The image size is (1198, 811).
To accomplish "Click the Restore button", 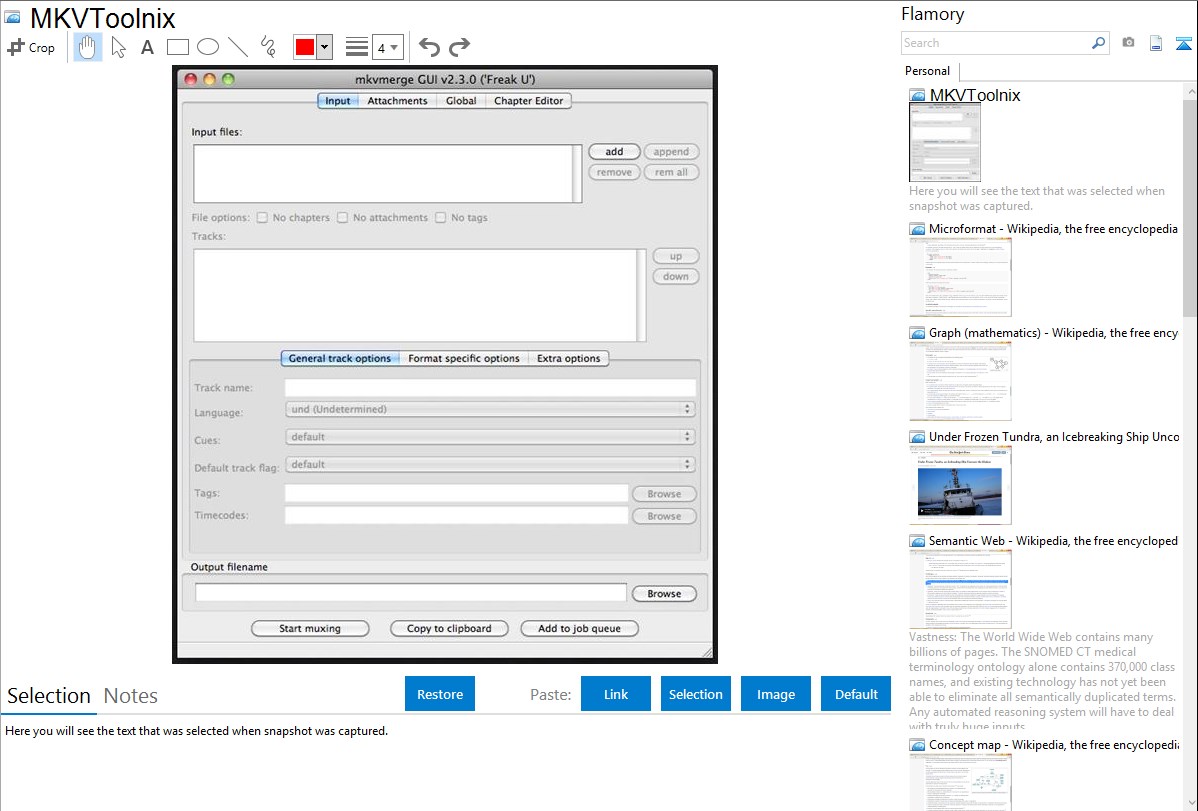I will pyautogui.click(x=440, y=694).
